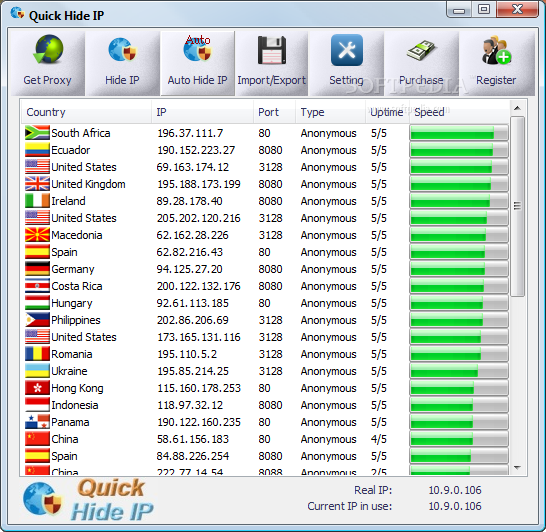This screenshot has height=532, width=546.
Task: Click the Current IP in use value
Action: pyautogui.click(x=455, y=506)
